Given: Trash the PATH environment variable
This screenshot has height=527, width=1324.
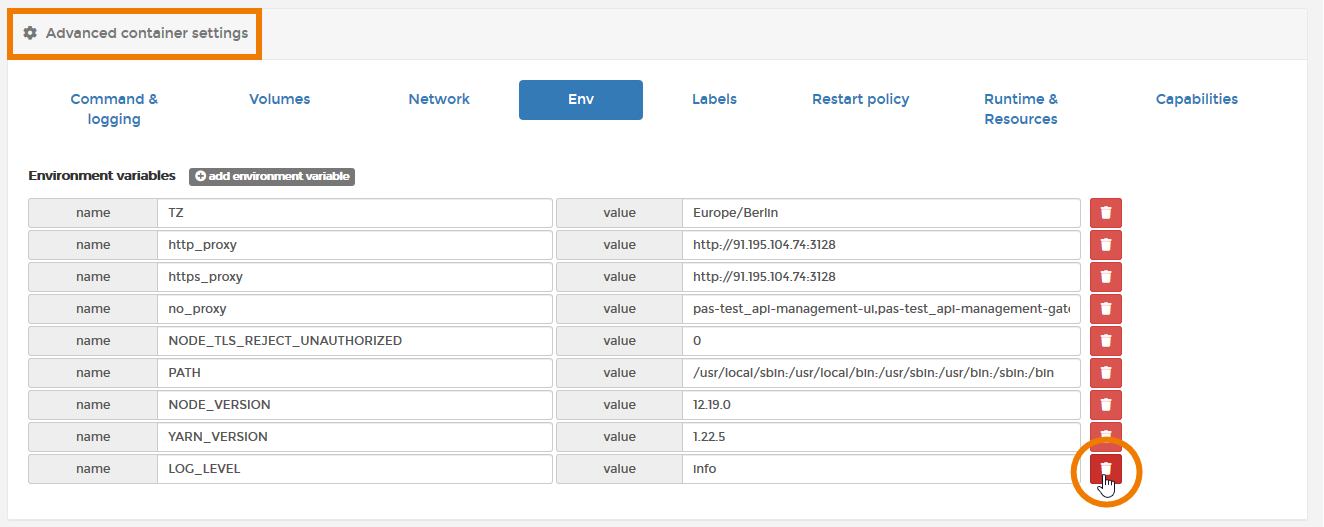Looking at the screenshot, I should [x=1105, y=373].
